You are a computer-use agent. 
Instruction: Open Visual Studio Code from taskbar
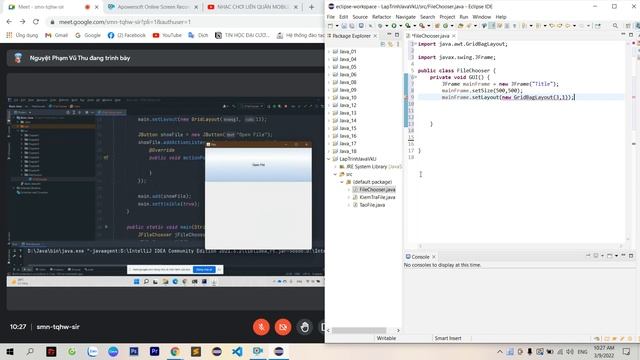point(237,351)
